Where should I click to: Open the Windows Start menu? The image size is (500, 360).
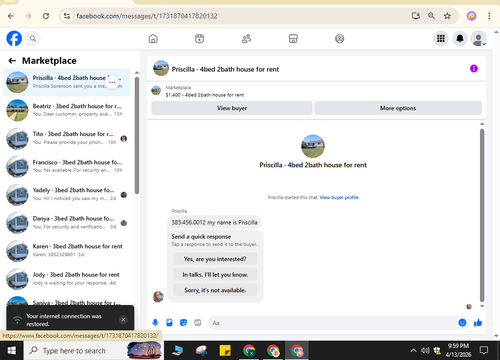click(x=12, y=351)
